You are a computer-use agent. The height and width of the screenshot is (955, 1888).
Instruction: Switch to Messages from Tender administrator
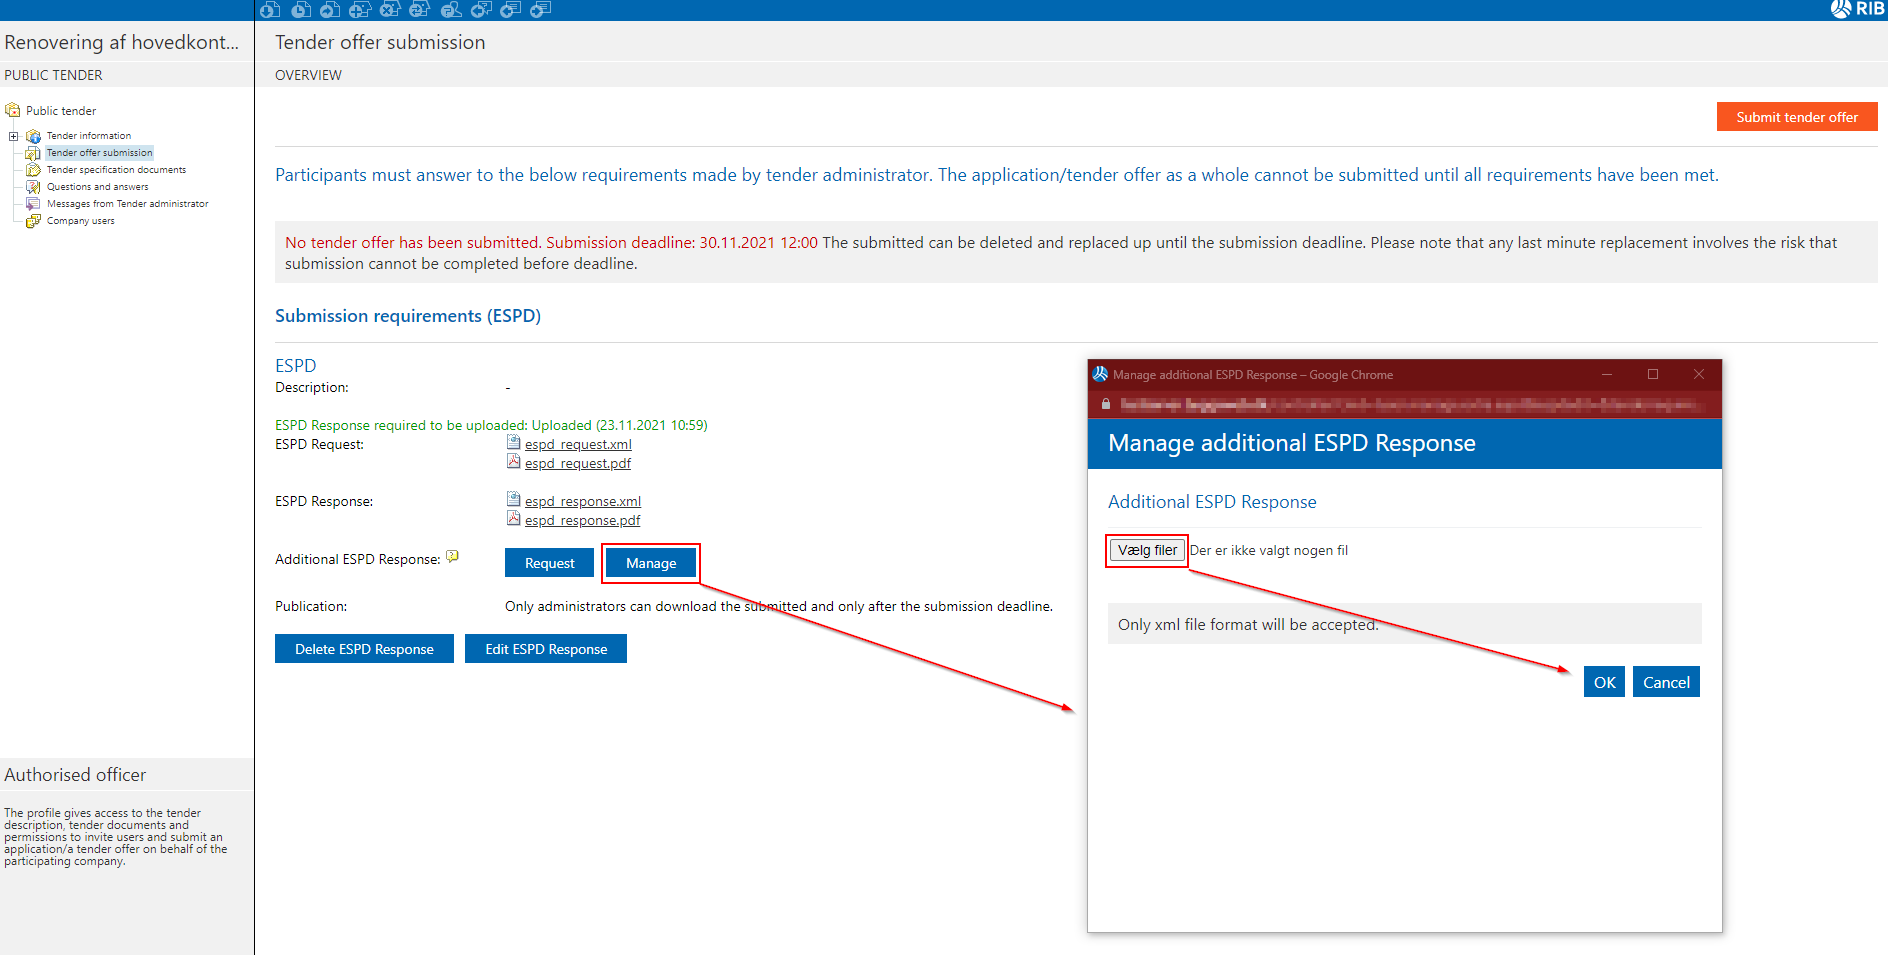127,203
